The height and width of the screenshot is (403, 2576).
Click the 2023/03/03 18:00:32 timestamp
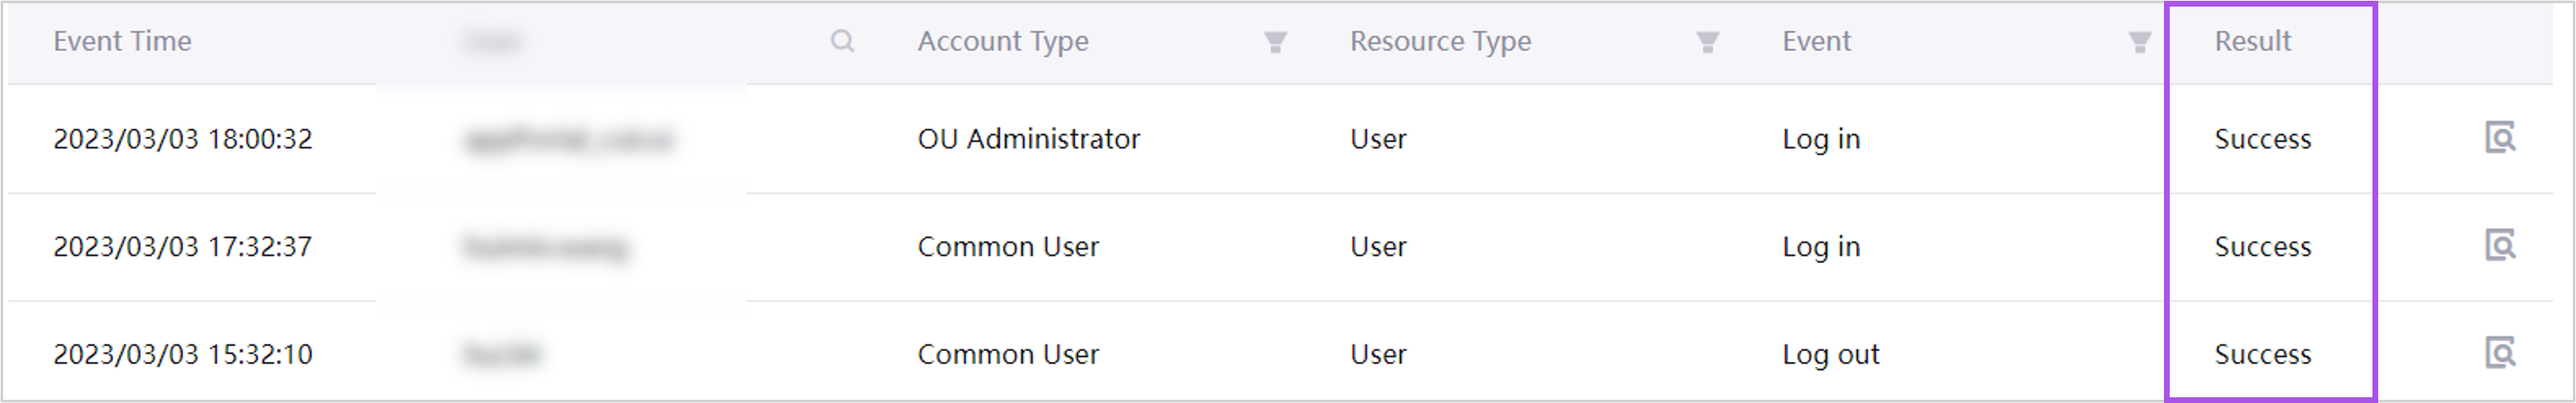(x=182, y=139)
